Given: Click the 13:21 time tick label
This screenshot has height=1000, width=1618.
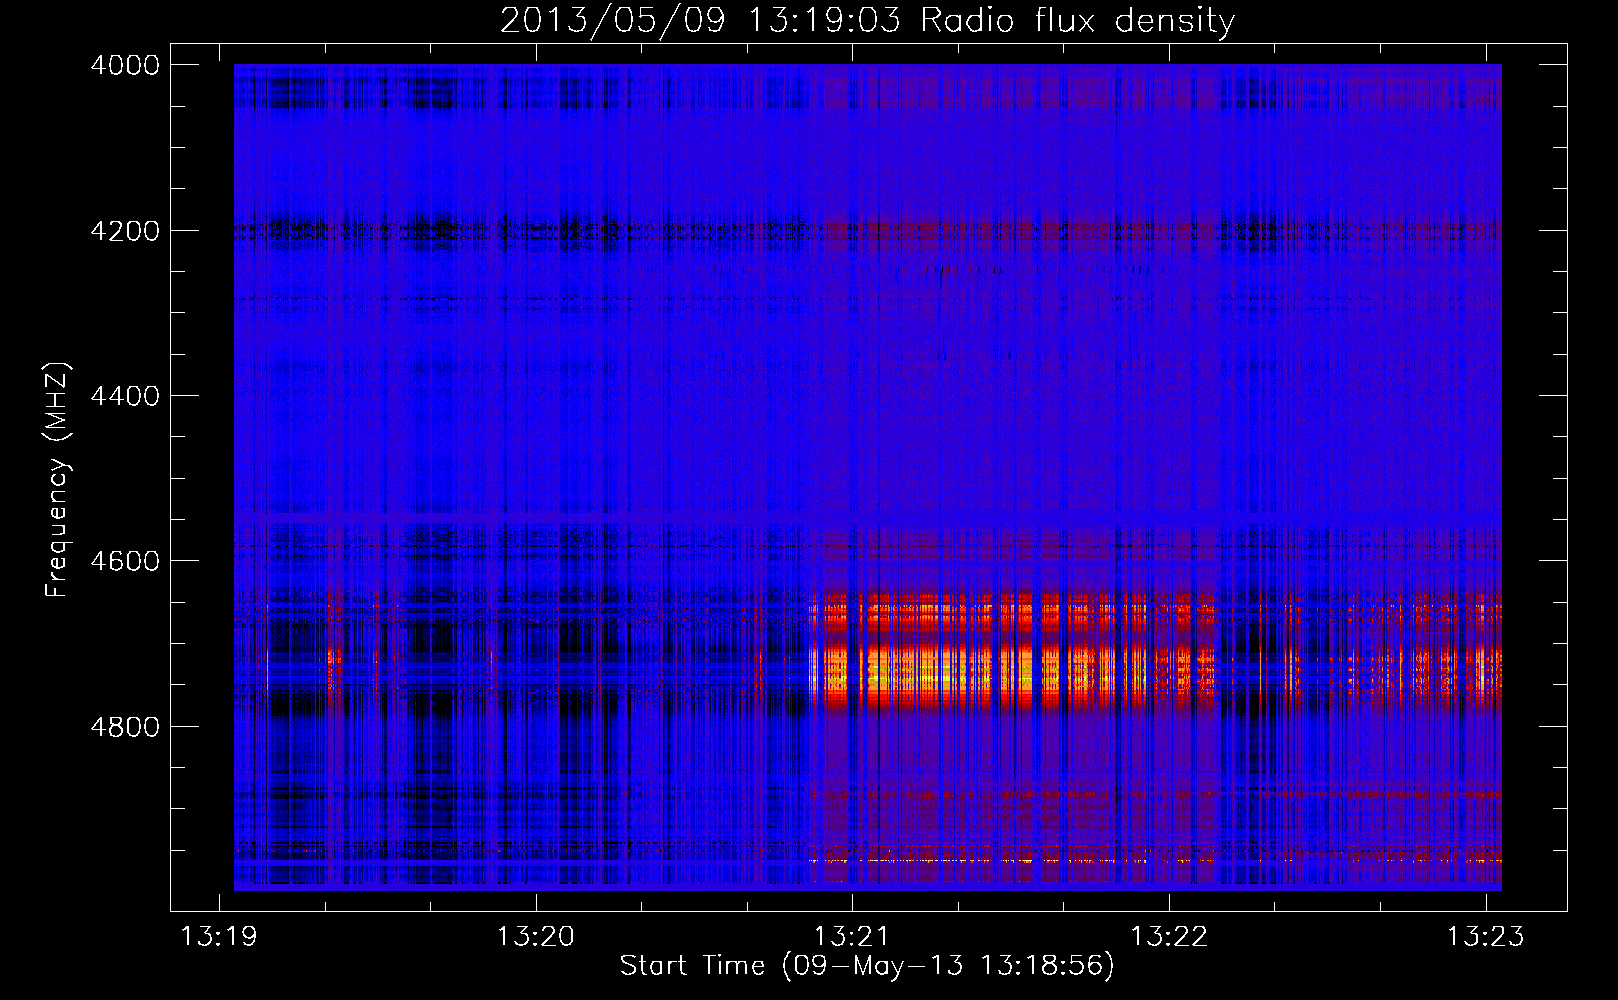Looking at the screenshot, I should pos(852,936).
